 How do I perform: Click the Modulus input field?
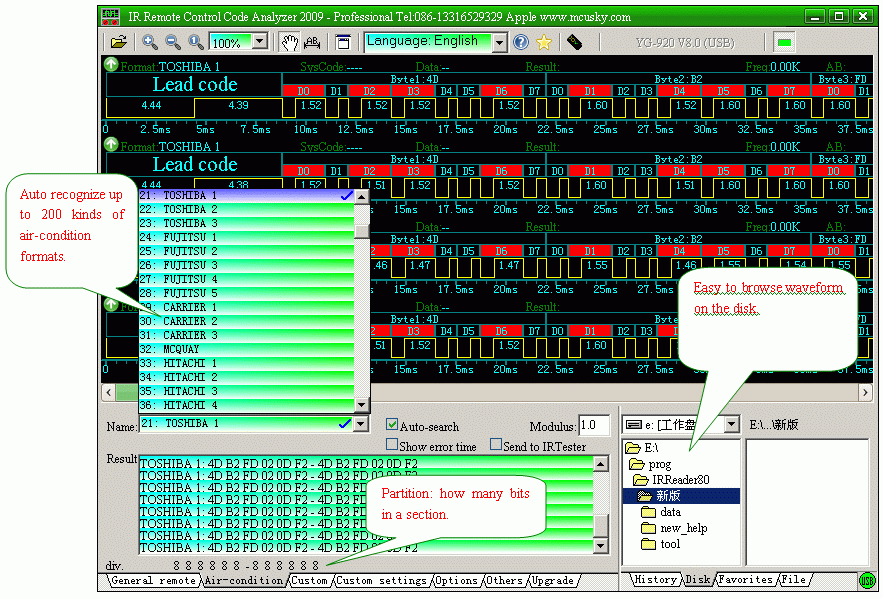click(594, 426)
